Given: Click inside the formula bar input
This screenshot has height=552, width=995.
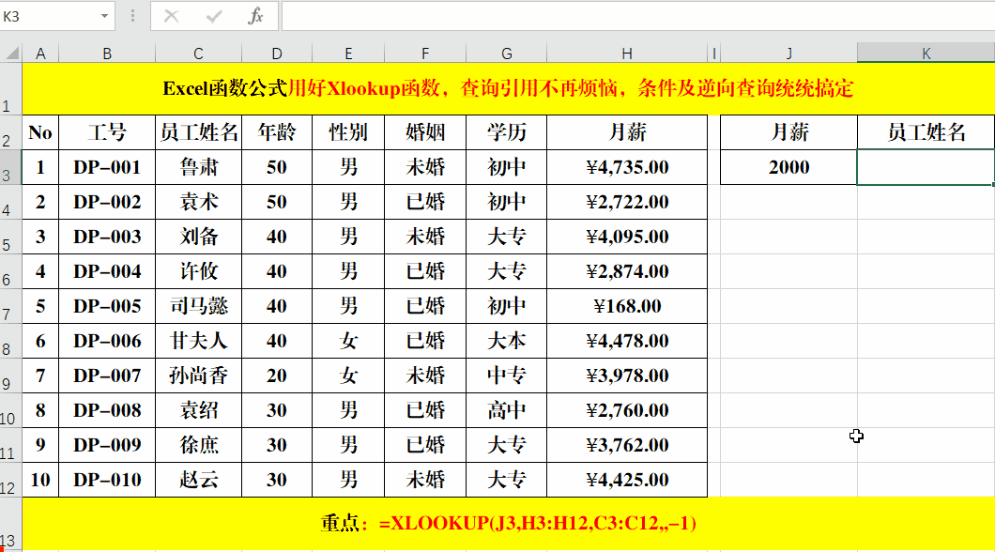Looking at the screenshot, I should pyautogui.click(x=638, y=16).
